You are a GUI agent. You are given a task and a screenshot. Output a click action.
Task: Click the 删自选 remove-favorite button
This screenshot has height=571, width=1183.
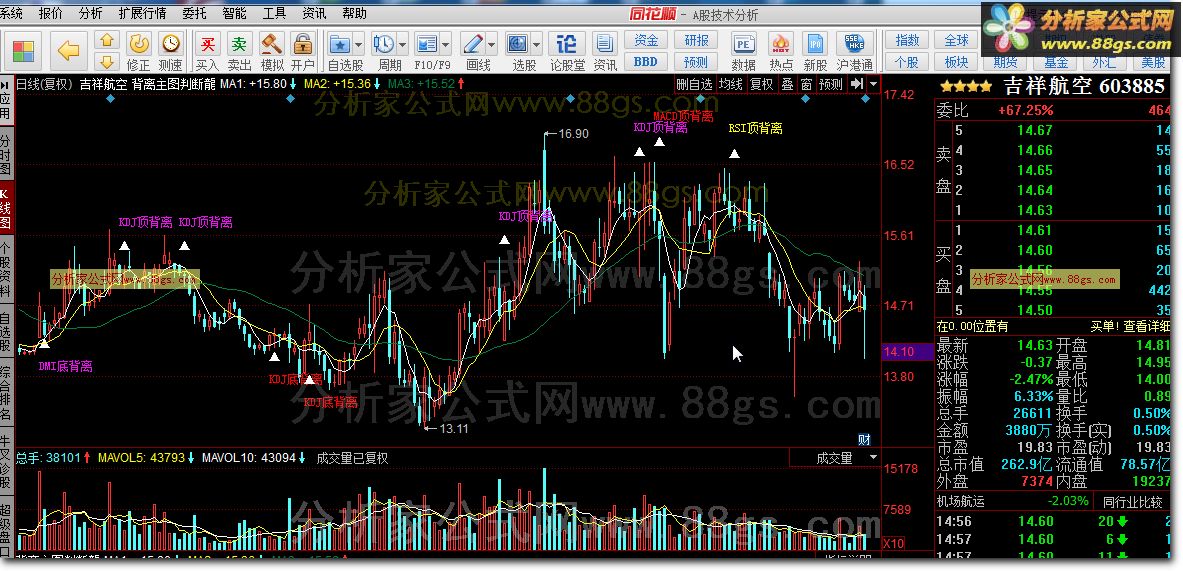click(693, 84)
